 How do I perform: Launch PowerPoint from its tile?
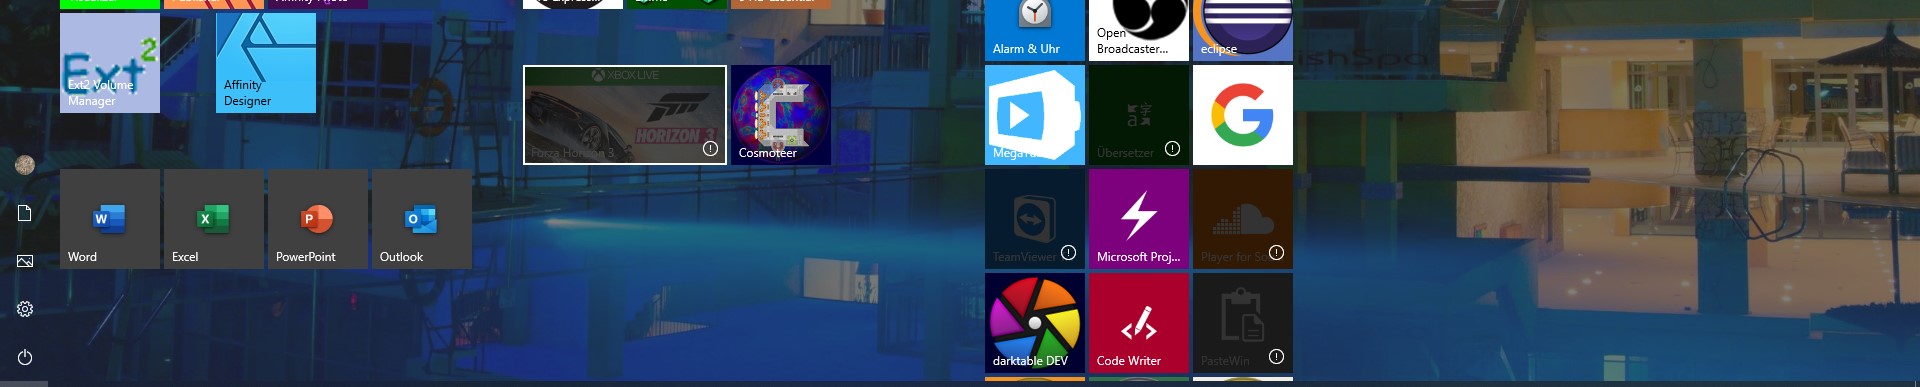[x=318, y=219]
